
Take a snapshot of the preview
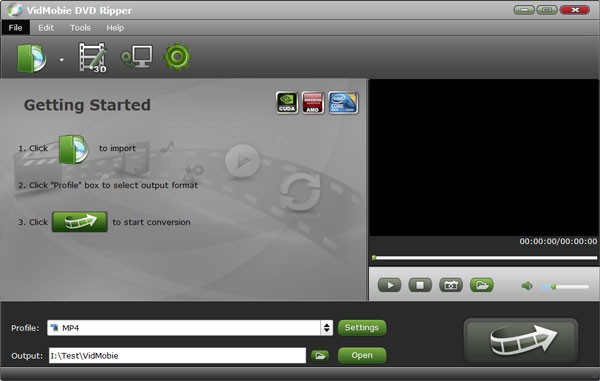pyautogui.click(x=451, y=285)
